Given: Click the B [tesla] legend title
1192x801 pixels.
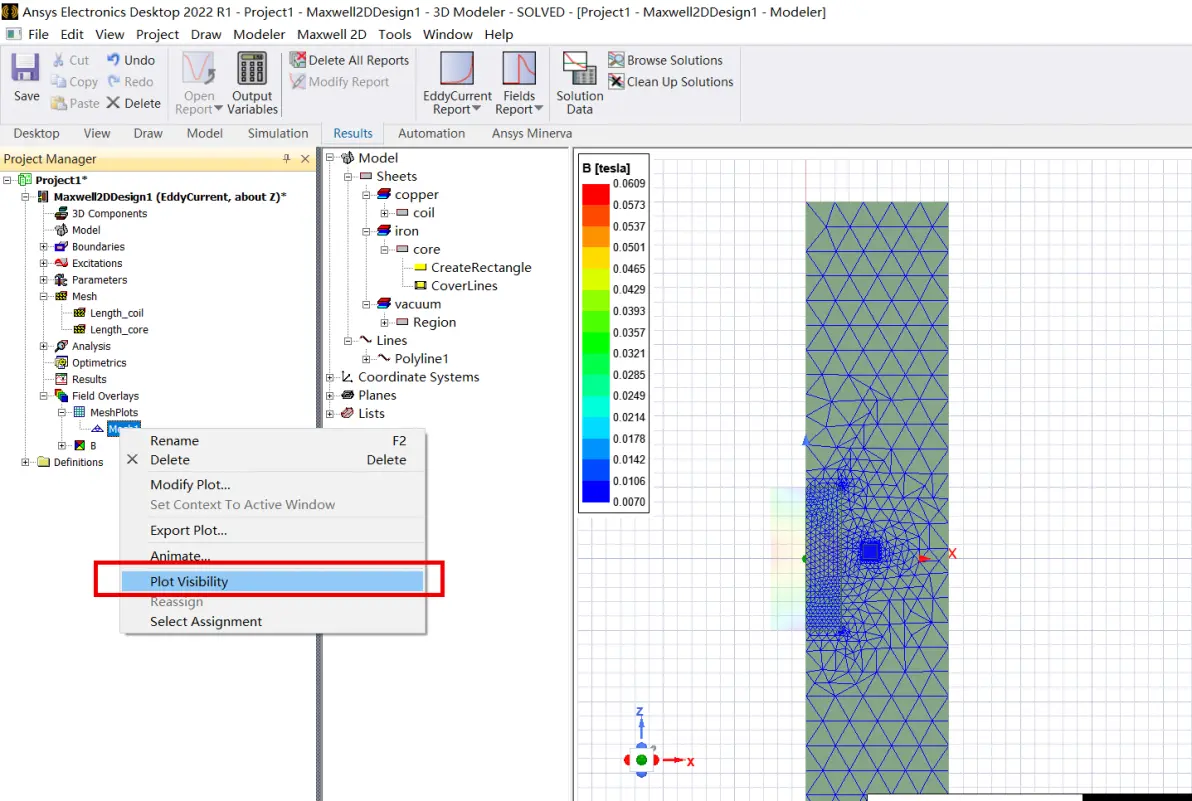Looking at the screenshot, I should tap(606, 168).
